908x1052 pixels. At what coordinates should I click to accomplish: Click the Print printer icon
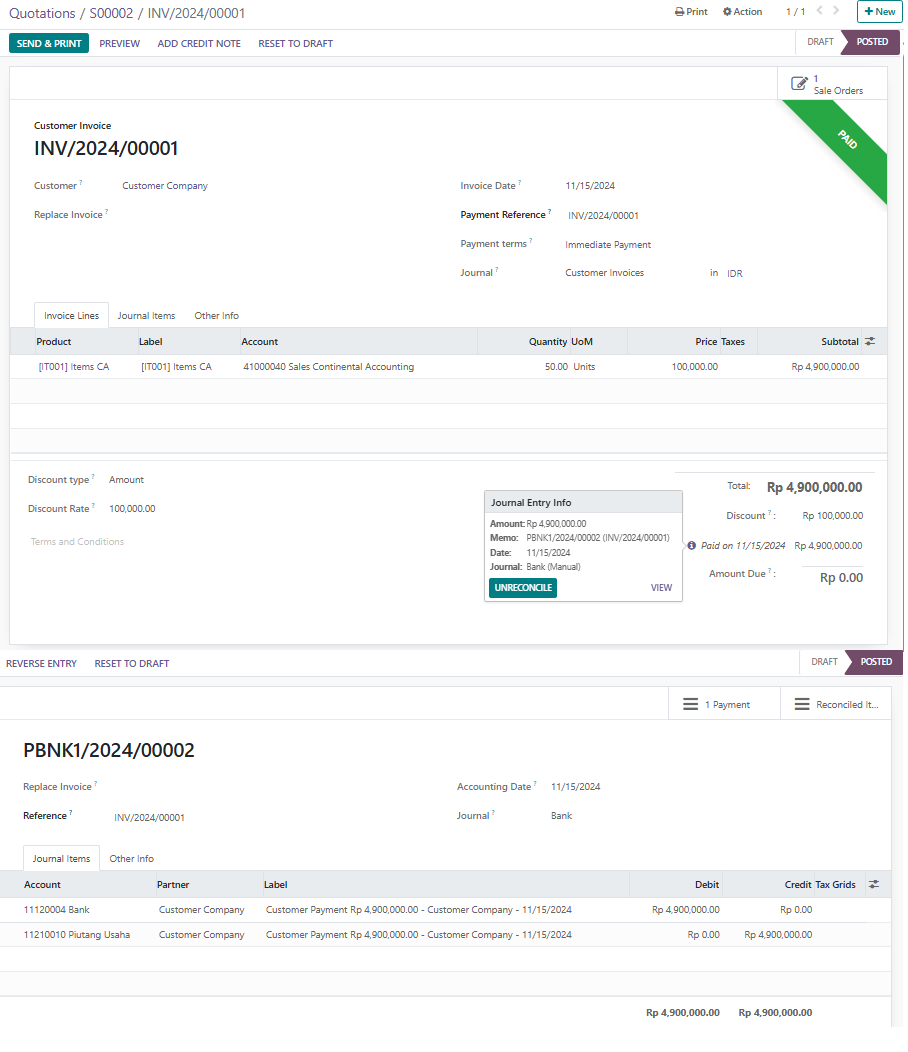click(x=680, y=12)
